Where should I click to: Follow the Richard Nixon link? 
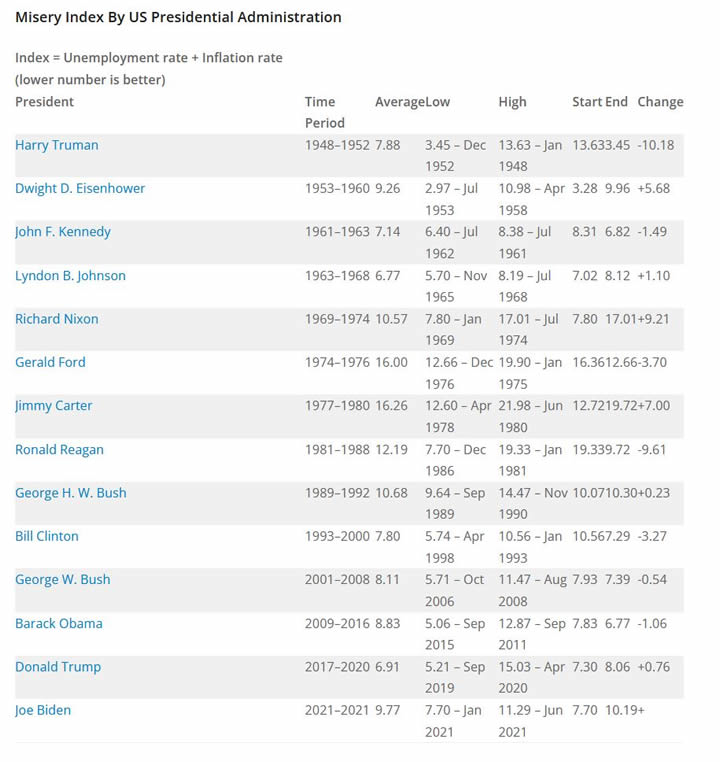[57, 319]
